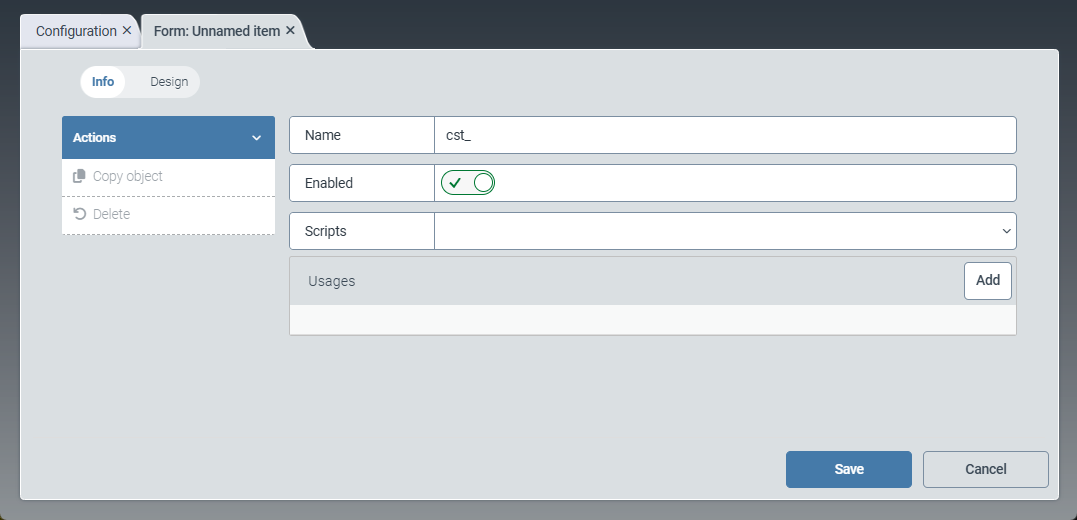The image size is (1077, 520).
Task: Collapse the Actions panel chevron
Action: point(256,138)
